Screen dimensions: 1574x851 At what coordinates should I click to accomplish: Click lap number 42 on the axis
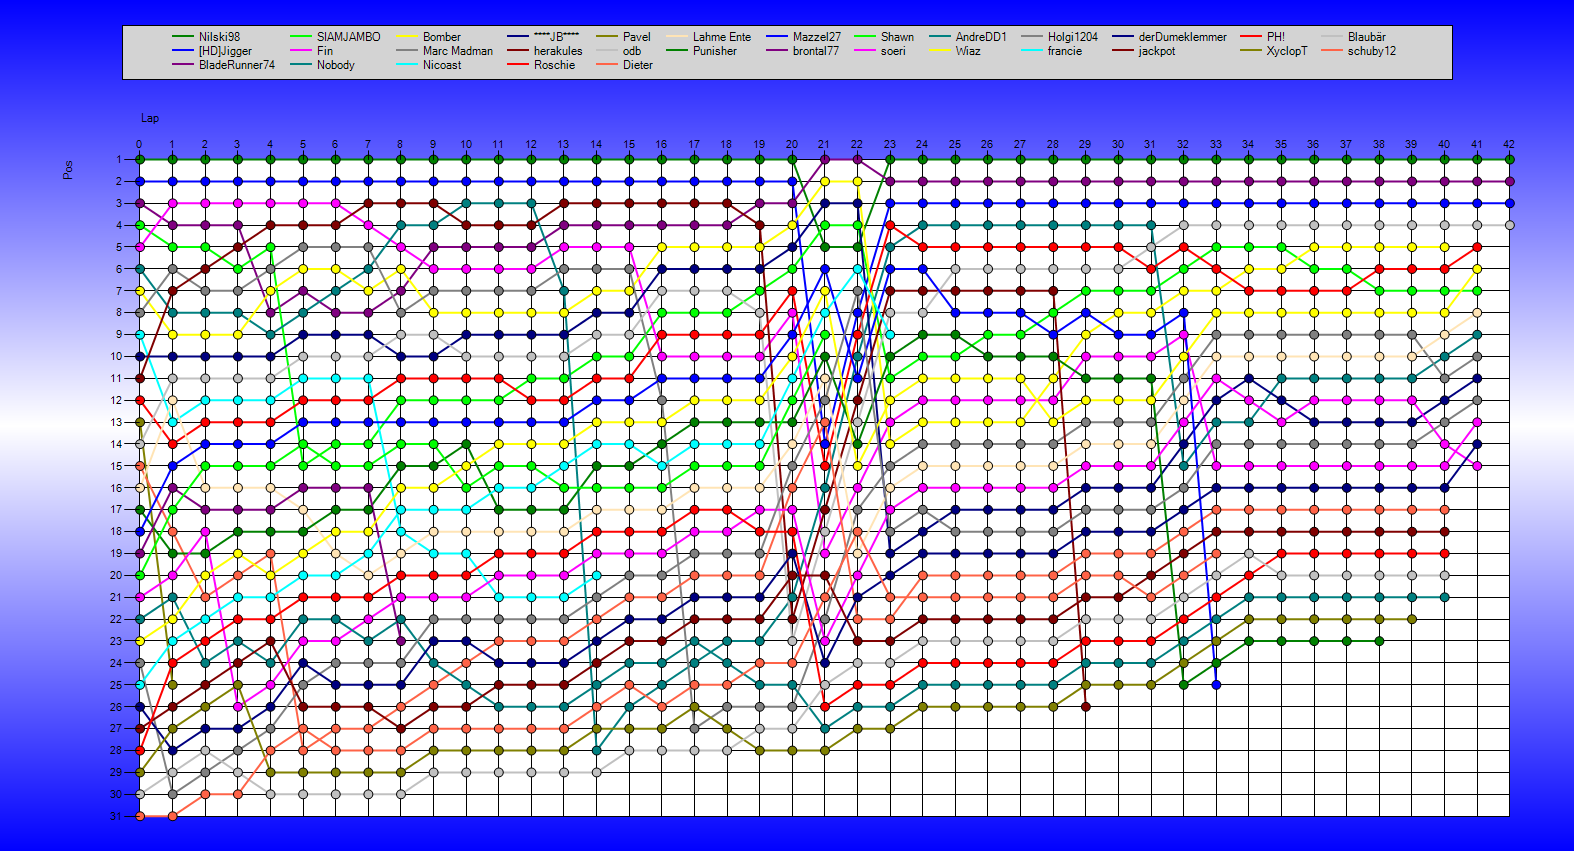pyautogui.click(x=1509, y=144)
